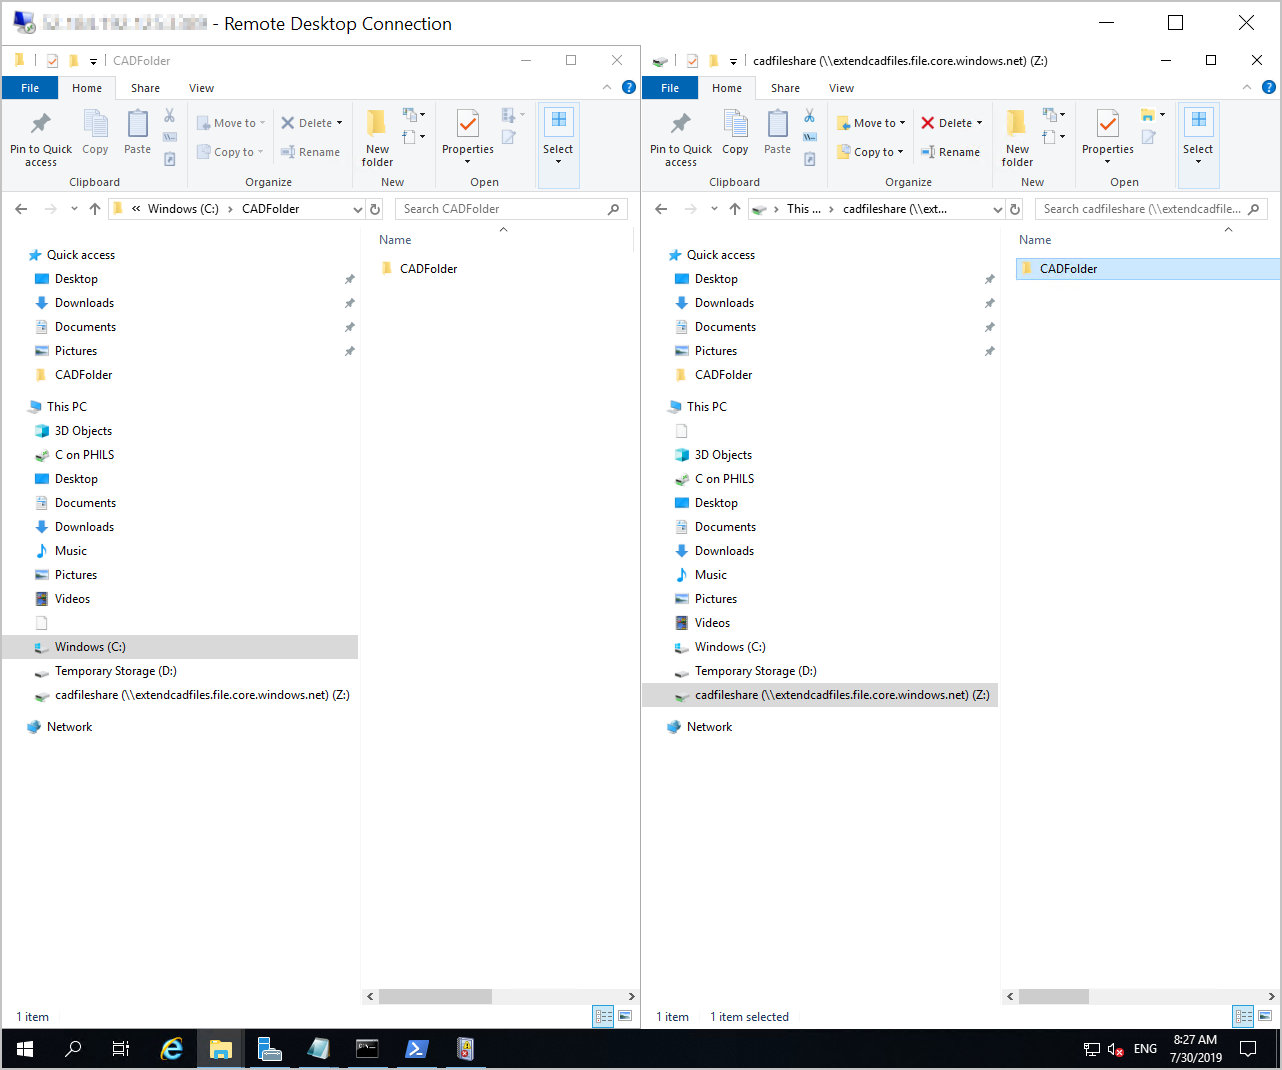Open address bar dropdown in right cadfileshare window
1282x1070 pixels.
(997, 209)
